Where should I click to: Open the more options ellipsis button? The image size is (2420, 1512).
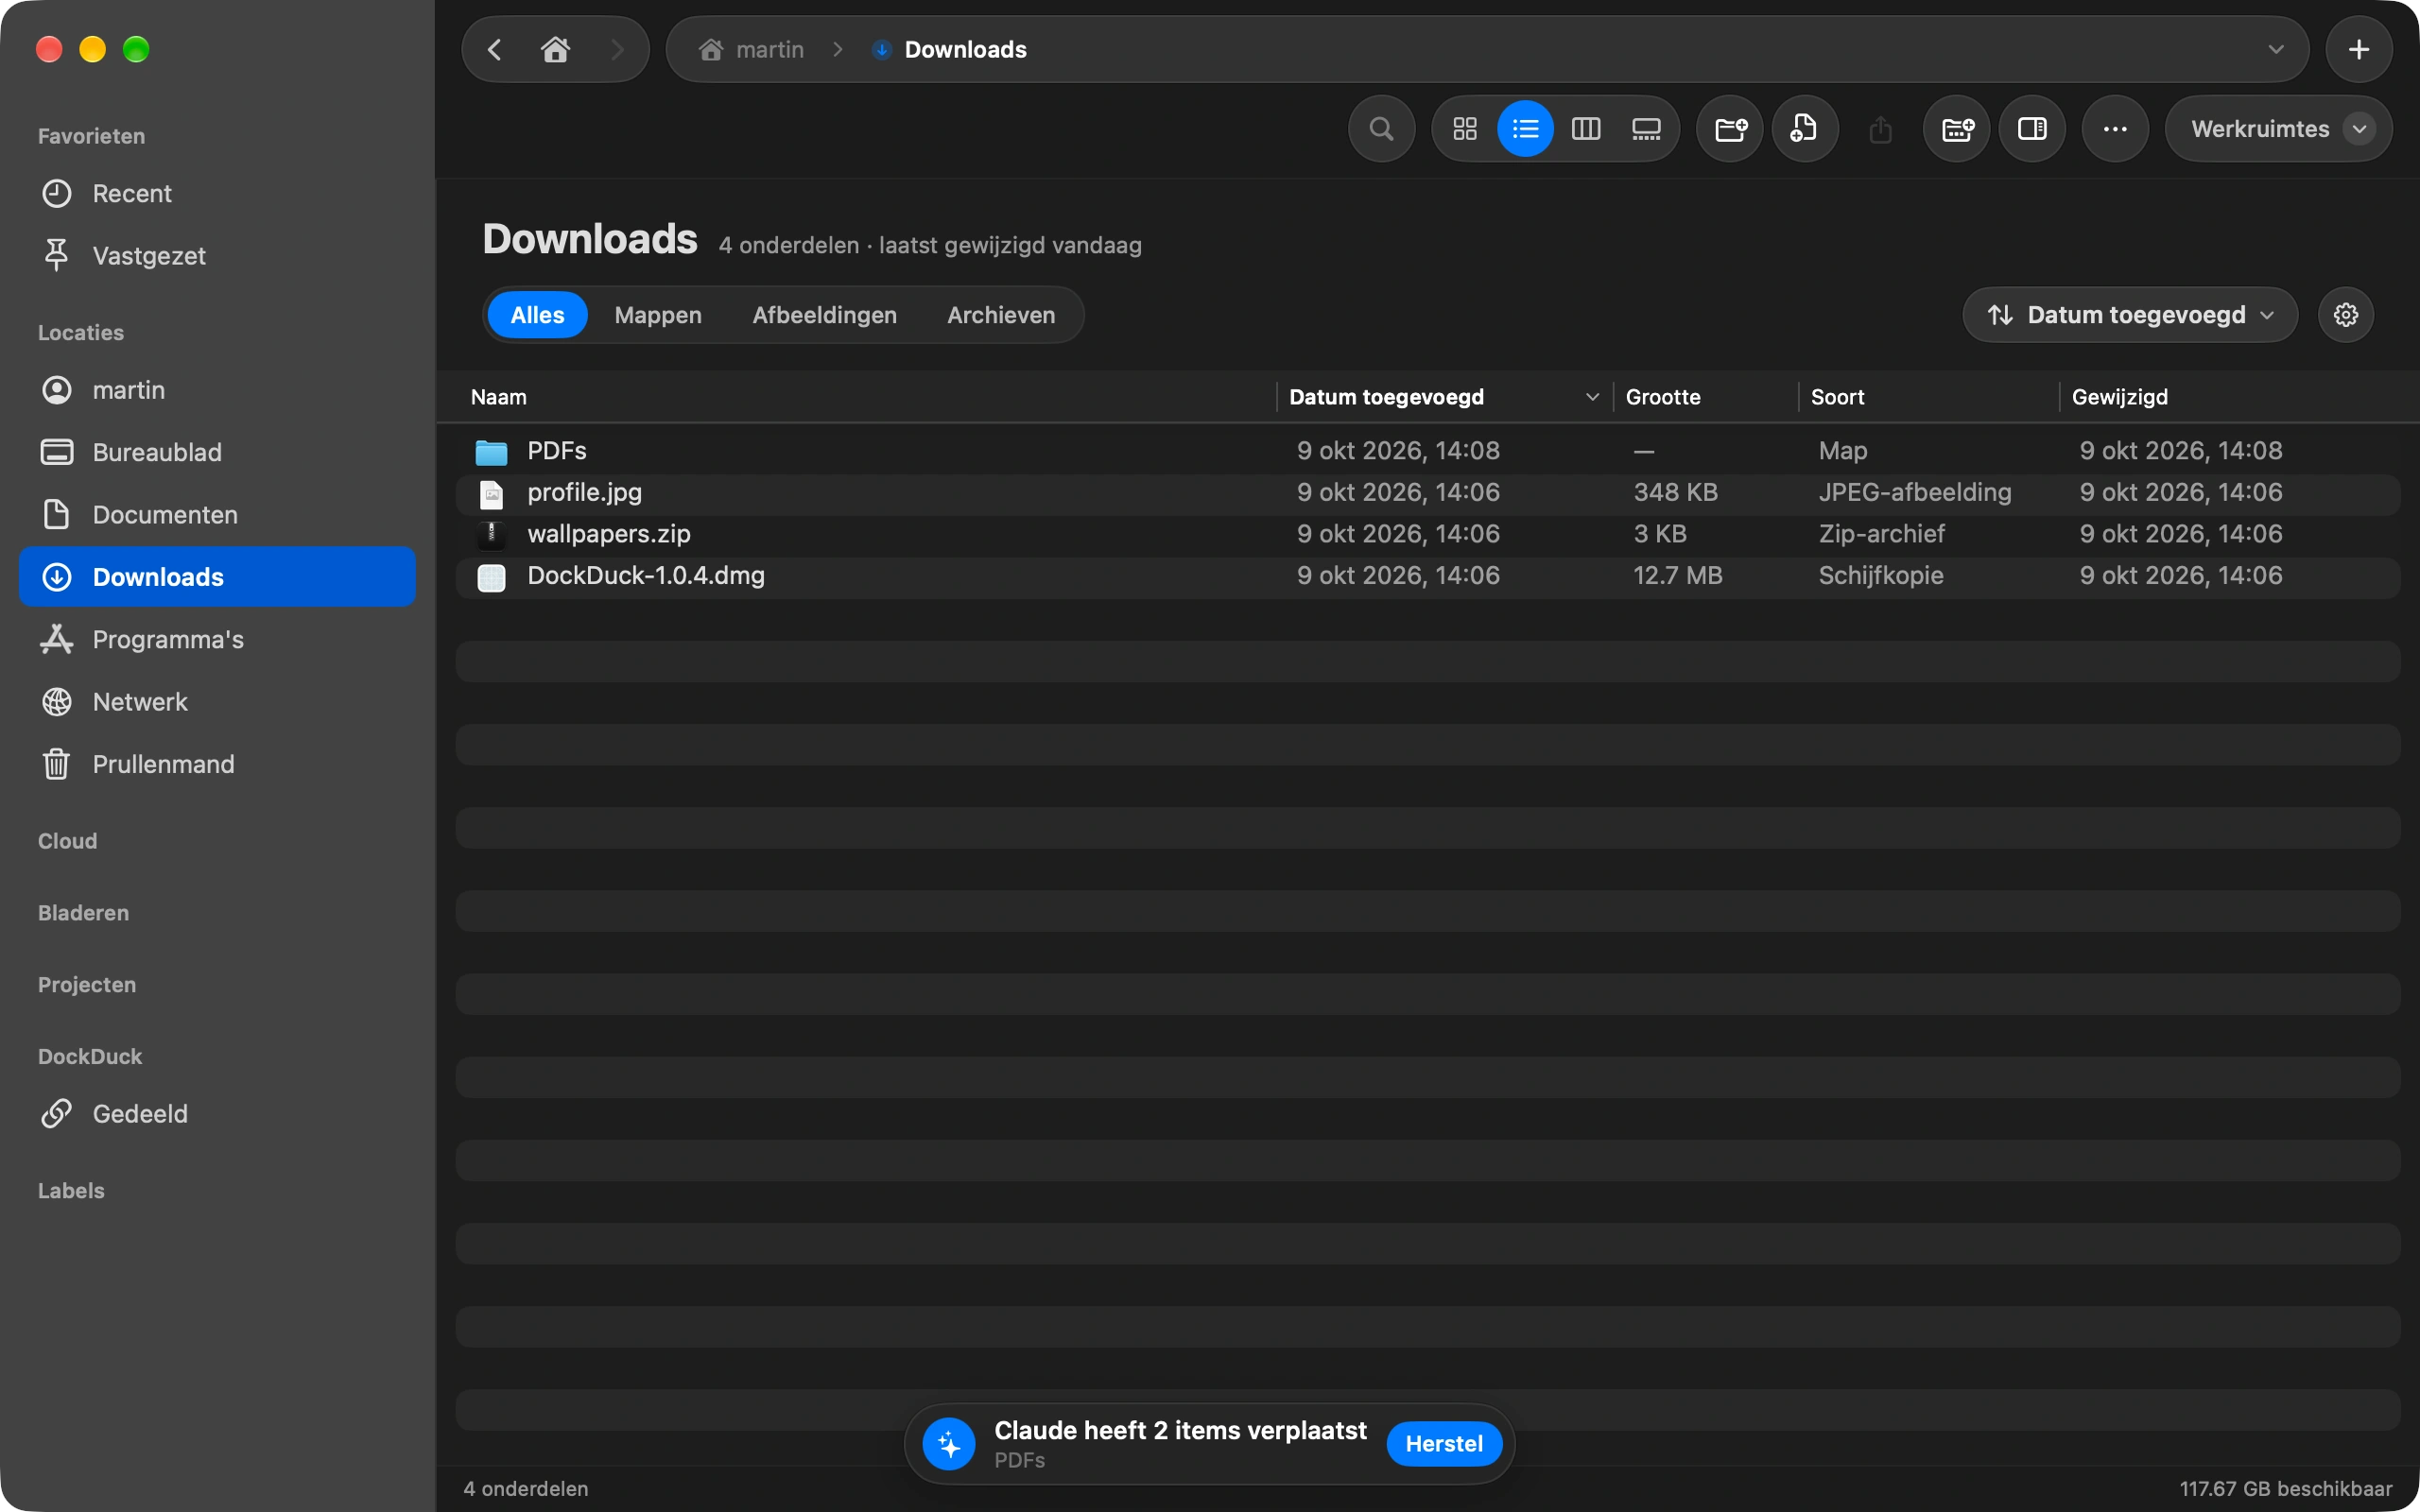[2115, 129]
